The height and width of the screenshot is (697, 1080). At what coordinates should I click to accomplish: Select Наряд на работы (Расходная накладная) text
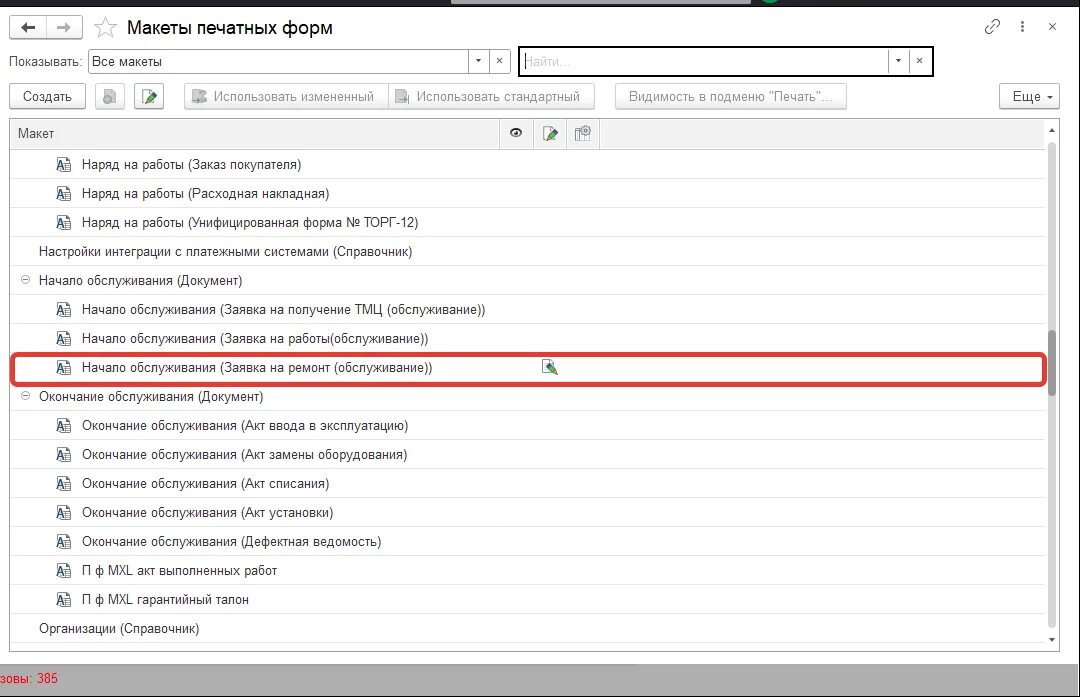click(205, 194)
